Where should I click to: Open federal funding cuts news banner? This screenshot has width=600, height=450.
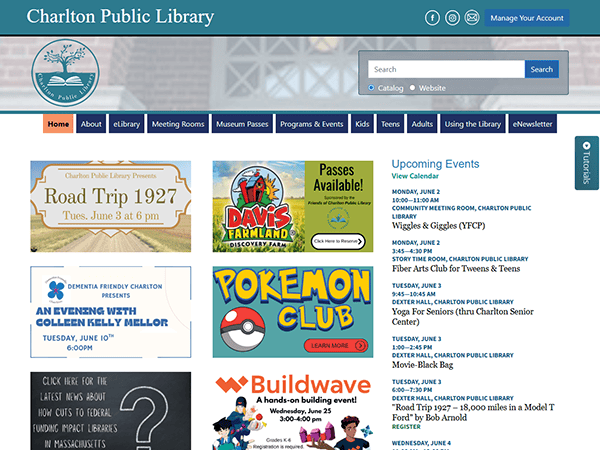click(x=111, y=411)
